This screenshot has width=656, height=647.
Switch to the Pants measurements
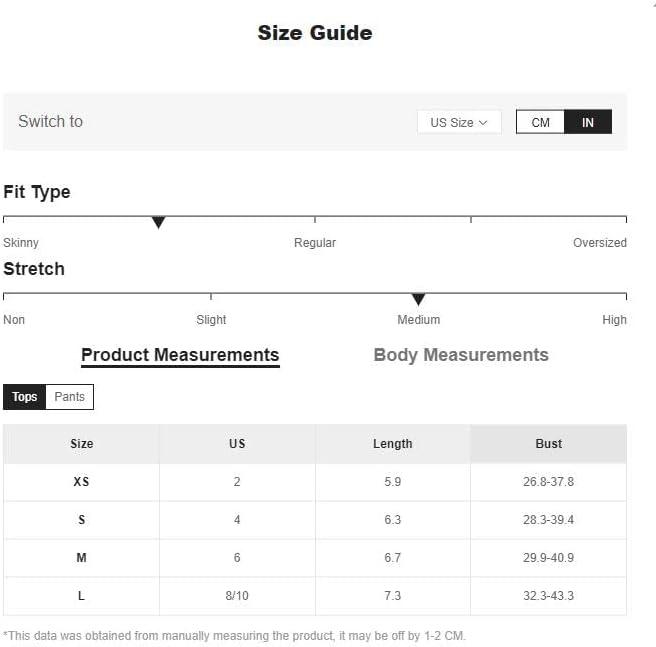pyautogui.click(x=69, y=396)
